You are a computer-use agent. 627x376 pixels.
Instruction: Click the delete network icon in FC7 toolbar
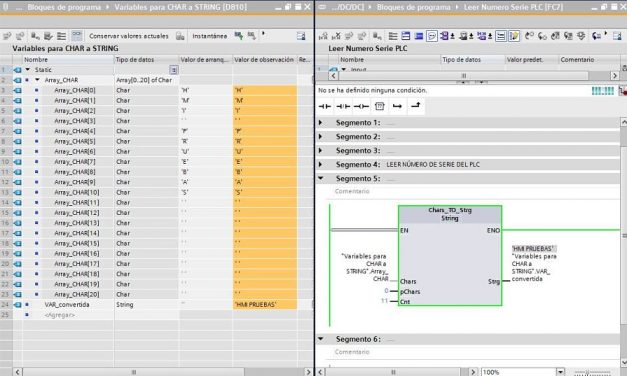[x=336, y=36]
